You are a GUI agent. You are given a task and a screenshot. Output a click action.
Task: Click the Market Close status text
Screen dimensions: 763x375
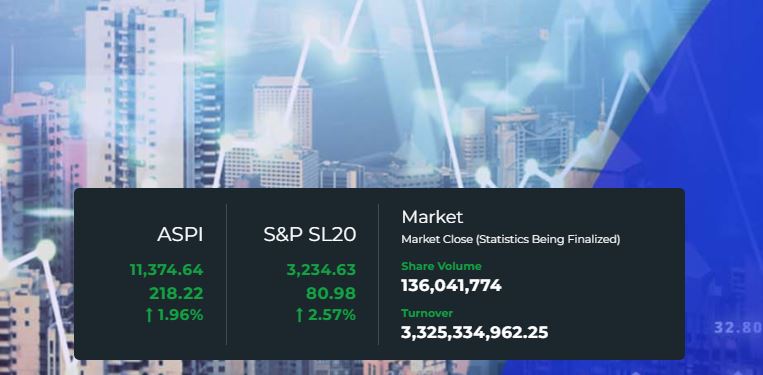coord(510,240)
